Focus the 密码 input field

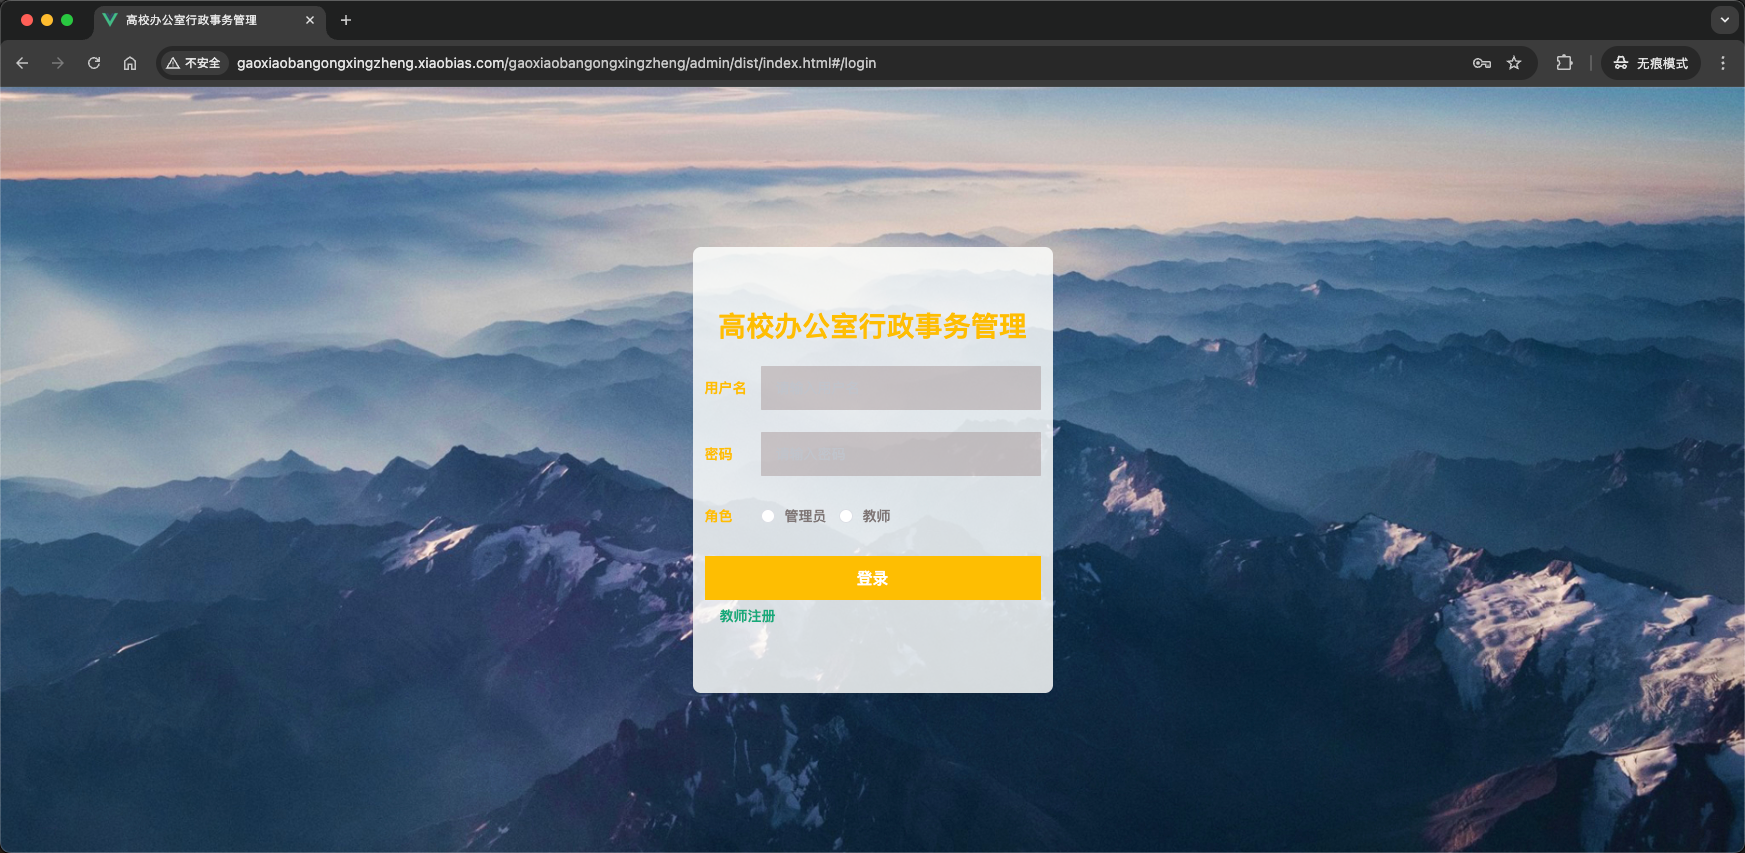(x=901, y=454)
